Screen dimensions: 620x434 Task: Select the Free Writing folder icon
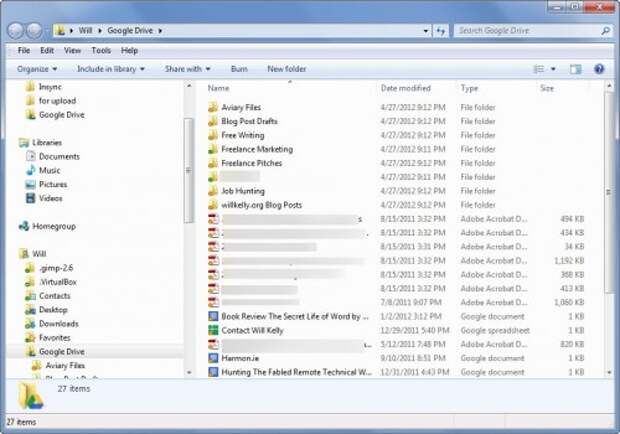(x=213, y=135)
